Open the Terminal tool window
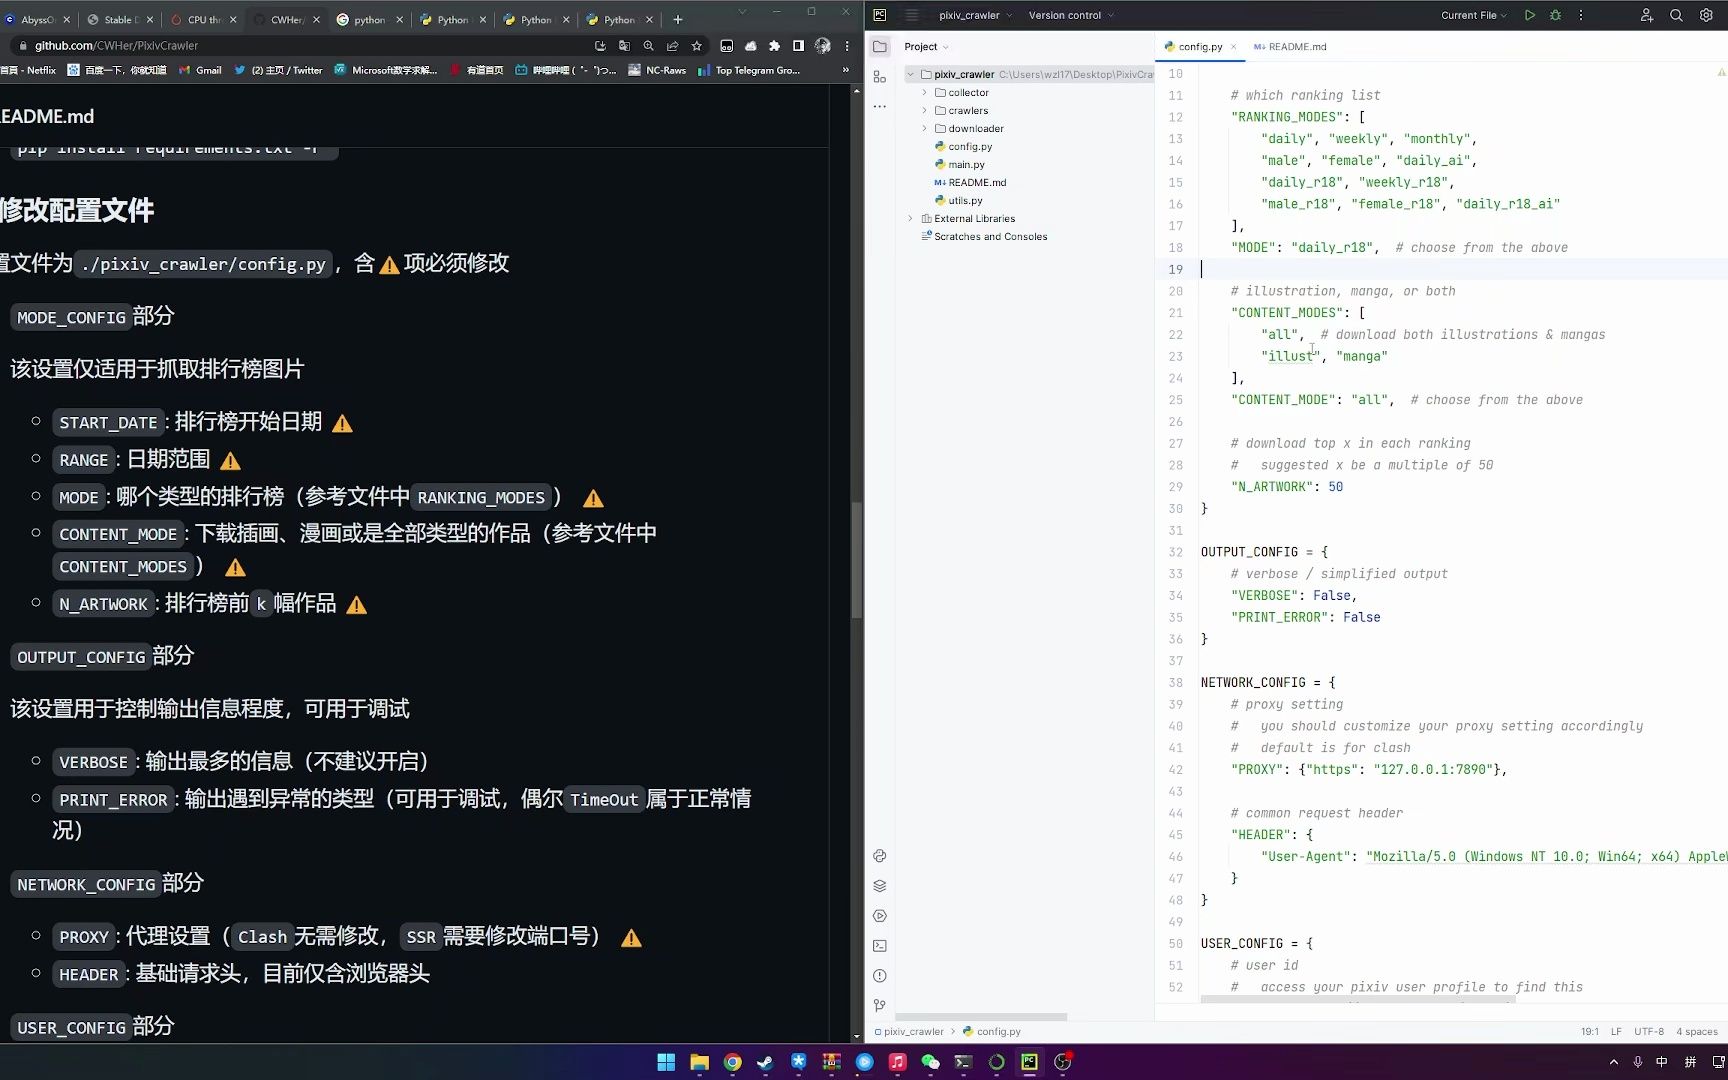The image size is (1728, 1080). click(x=880, y=946)
